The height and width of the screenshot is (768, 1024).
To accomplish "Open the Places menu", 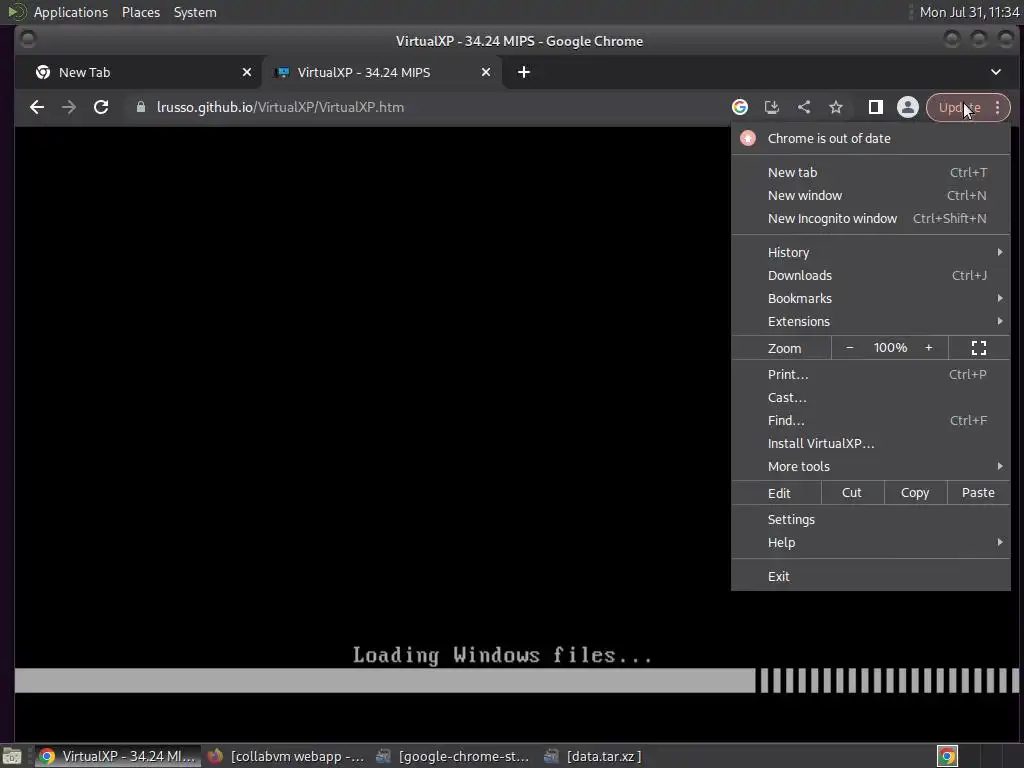I will click(141, 12).
